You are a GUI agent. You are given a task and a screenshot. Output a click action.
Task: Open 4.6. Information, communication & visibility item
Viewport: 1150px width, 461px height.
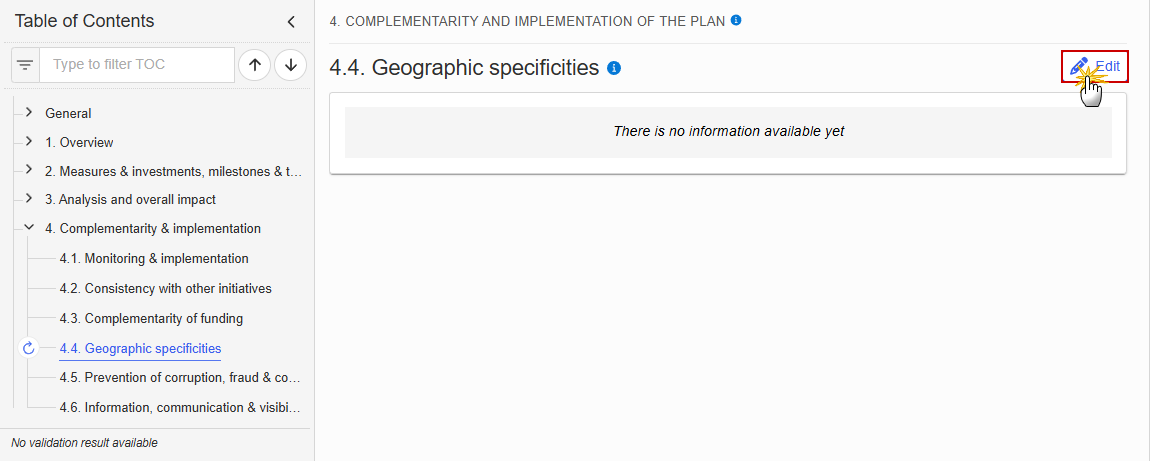180,407
